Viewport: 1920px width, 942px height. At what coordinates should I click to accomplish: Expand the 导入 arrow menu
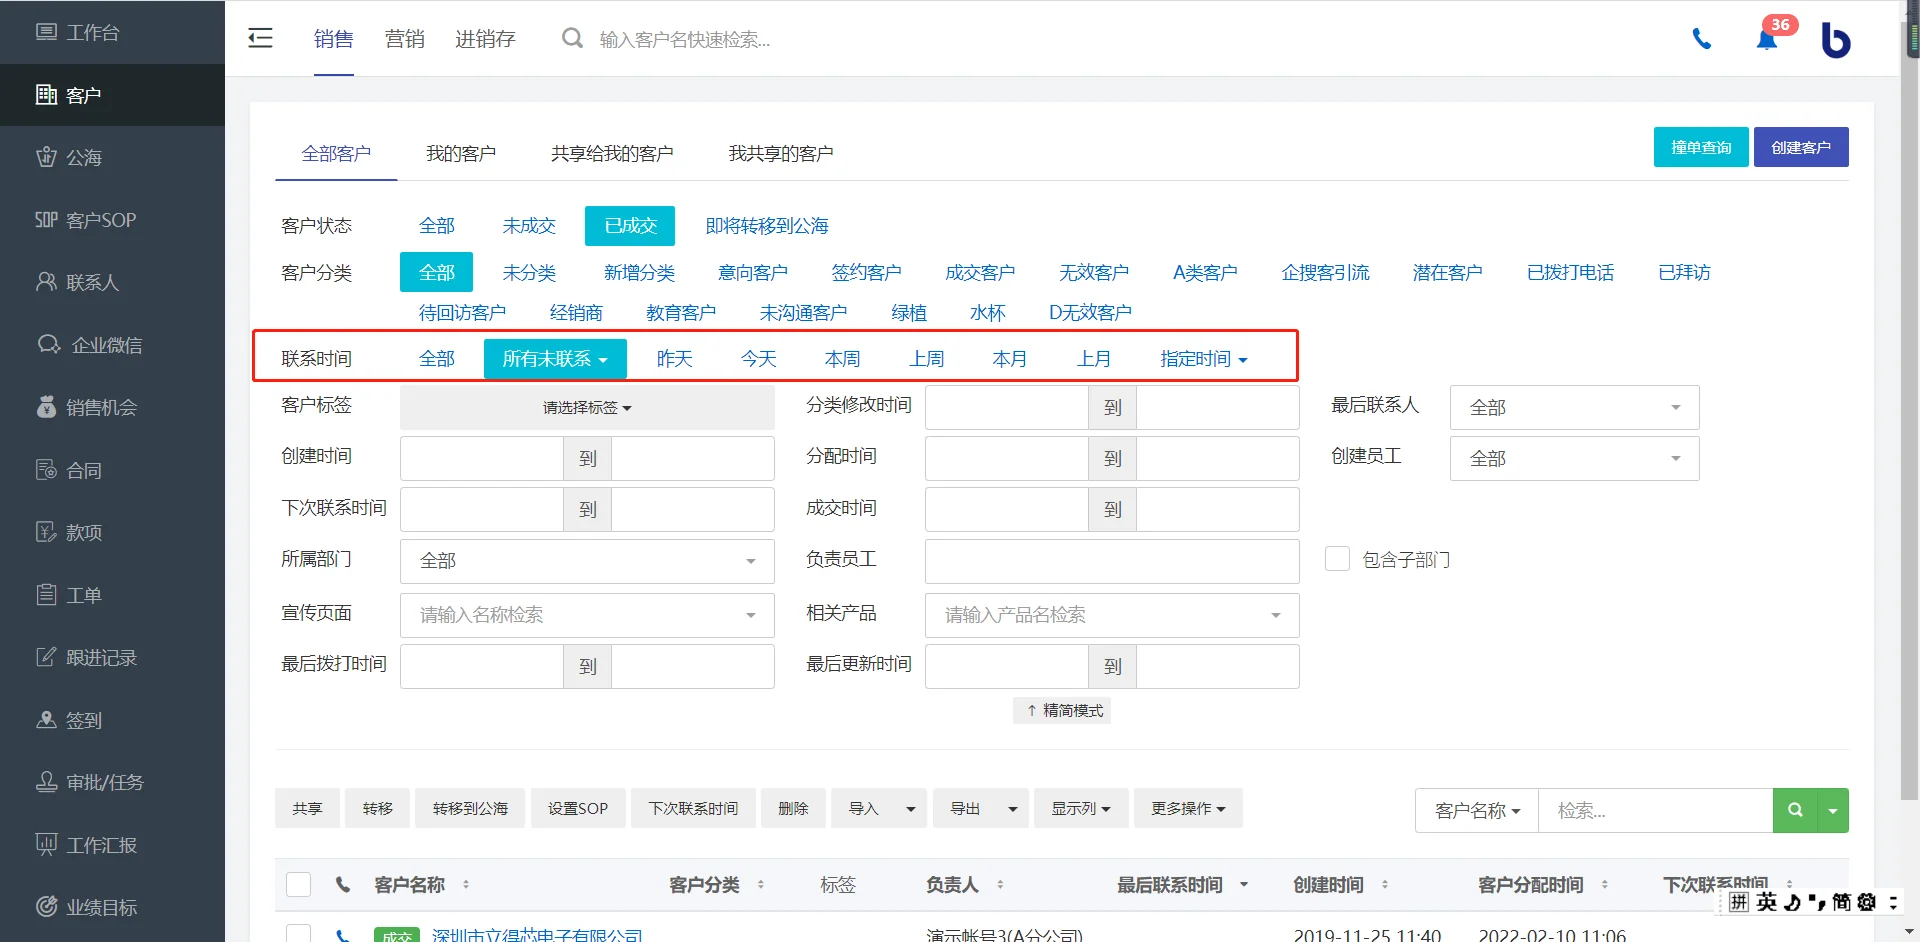coord(910,808)
